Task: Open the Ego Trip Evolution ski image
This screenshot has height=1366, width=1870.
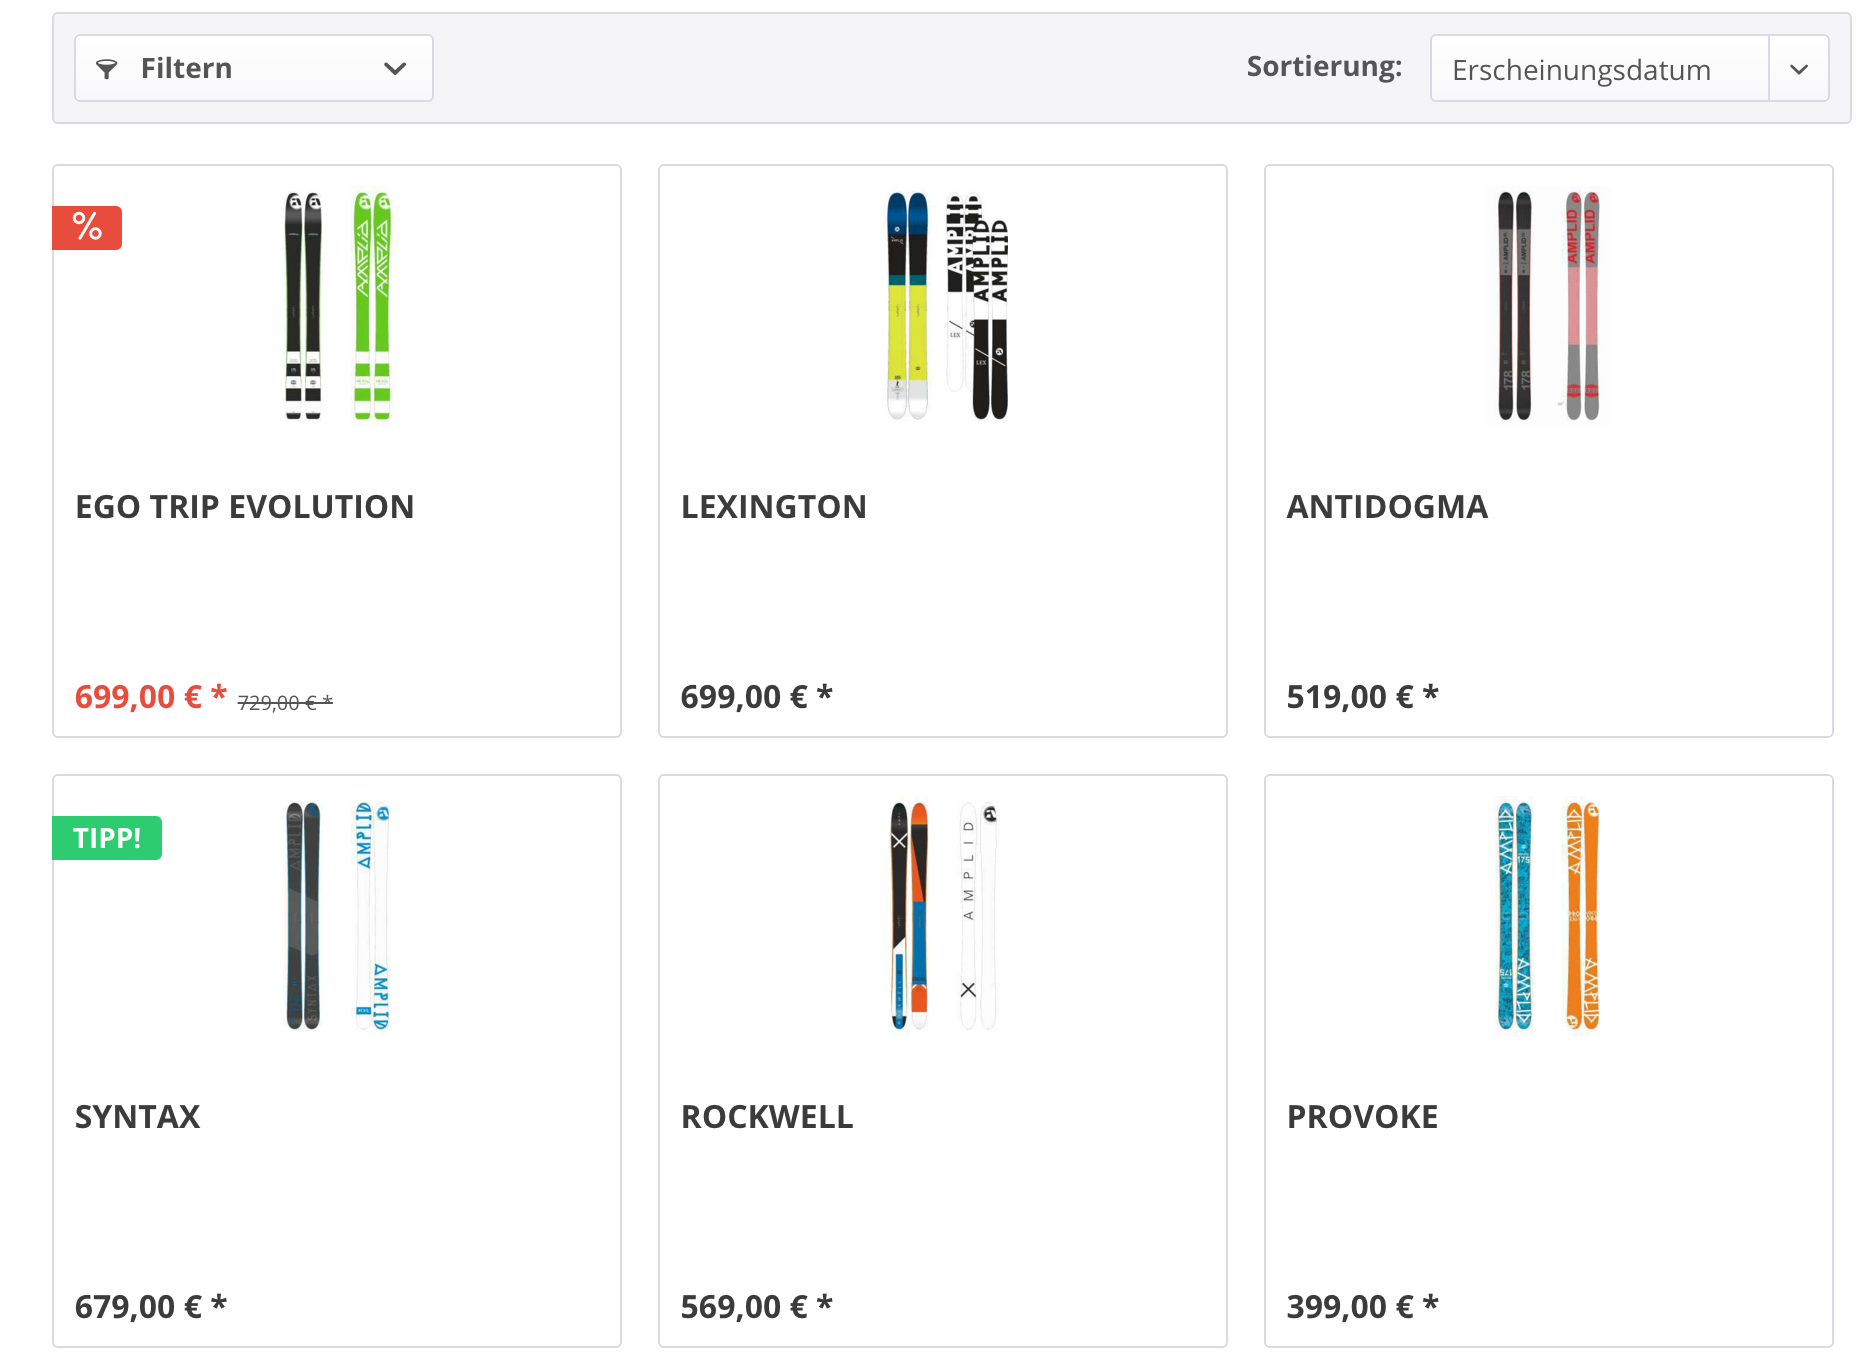Action: pyautogui.click(x=337, y=306)
